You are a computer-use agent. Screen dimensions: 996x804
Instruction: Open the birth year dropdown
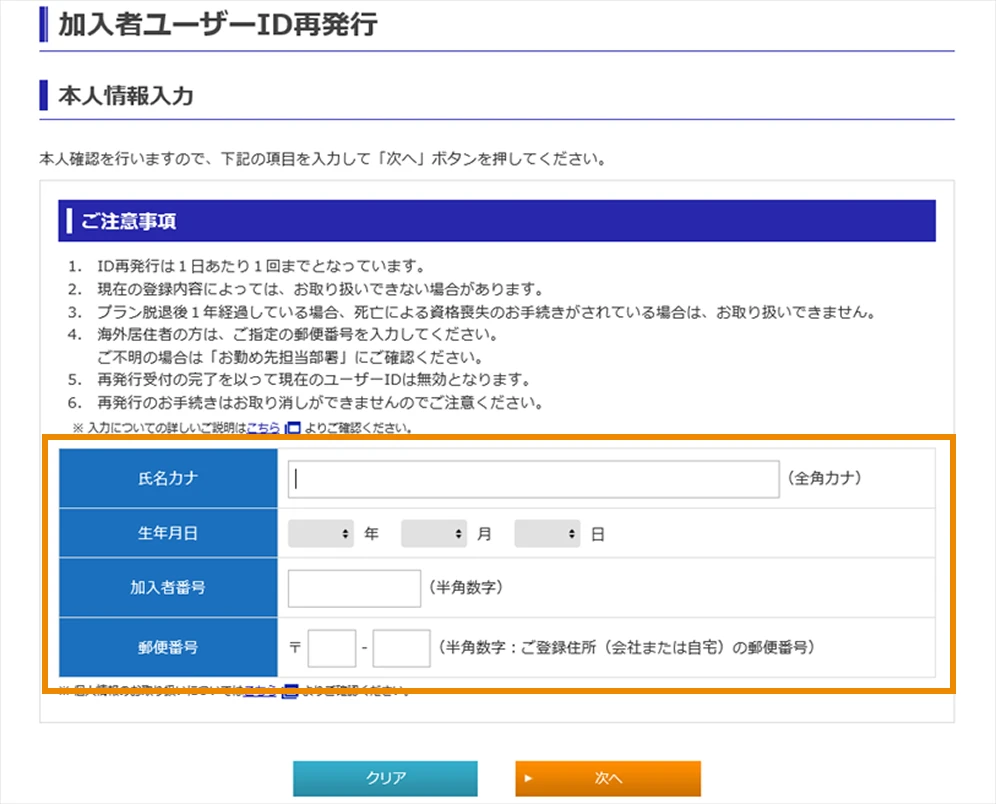(320, 533)
